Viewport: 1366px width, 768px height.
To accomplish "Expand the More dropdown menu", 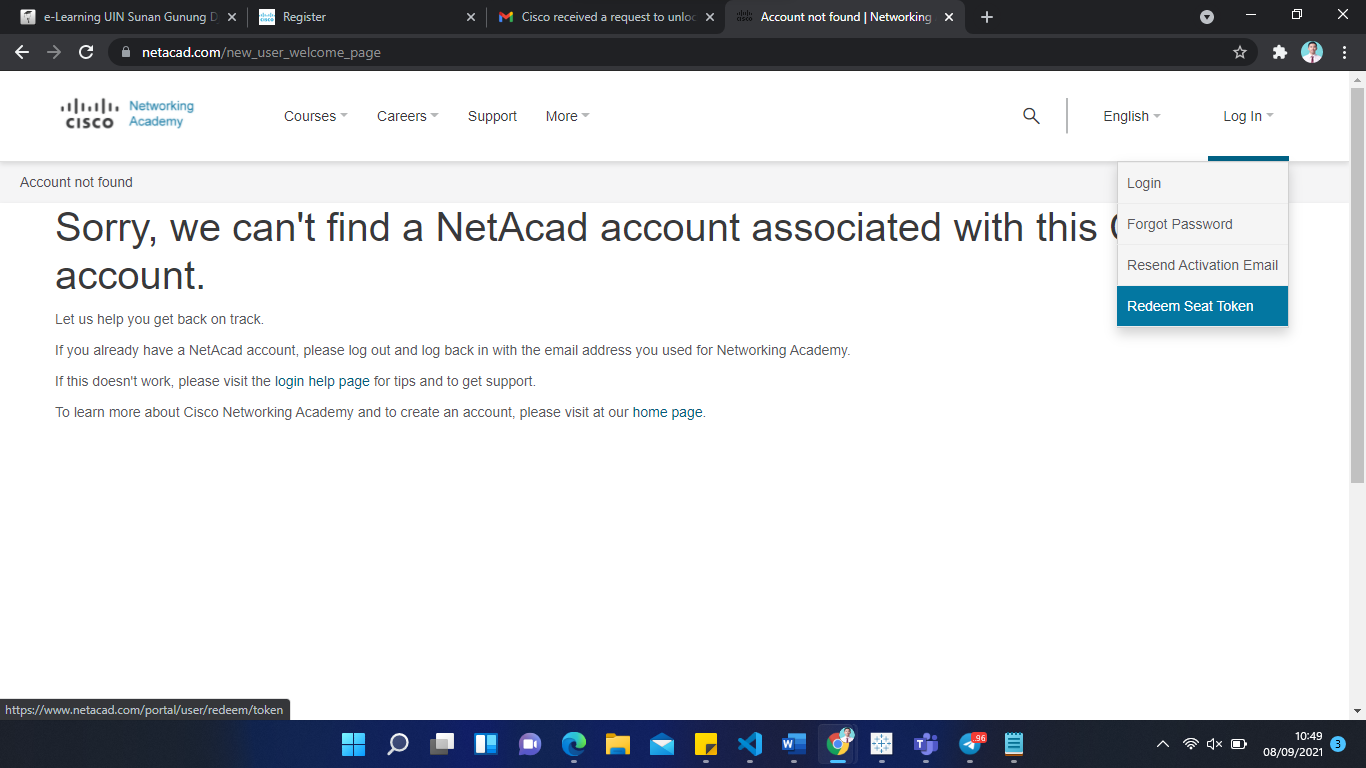I will pos(567,116).
